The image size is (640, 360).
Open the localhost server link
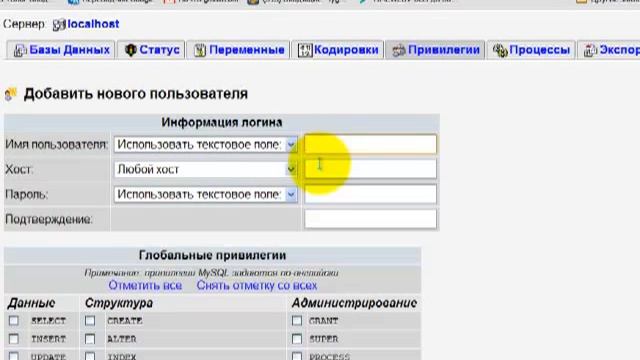pos(93,24)
